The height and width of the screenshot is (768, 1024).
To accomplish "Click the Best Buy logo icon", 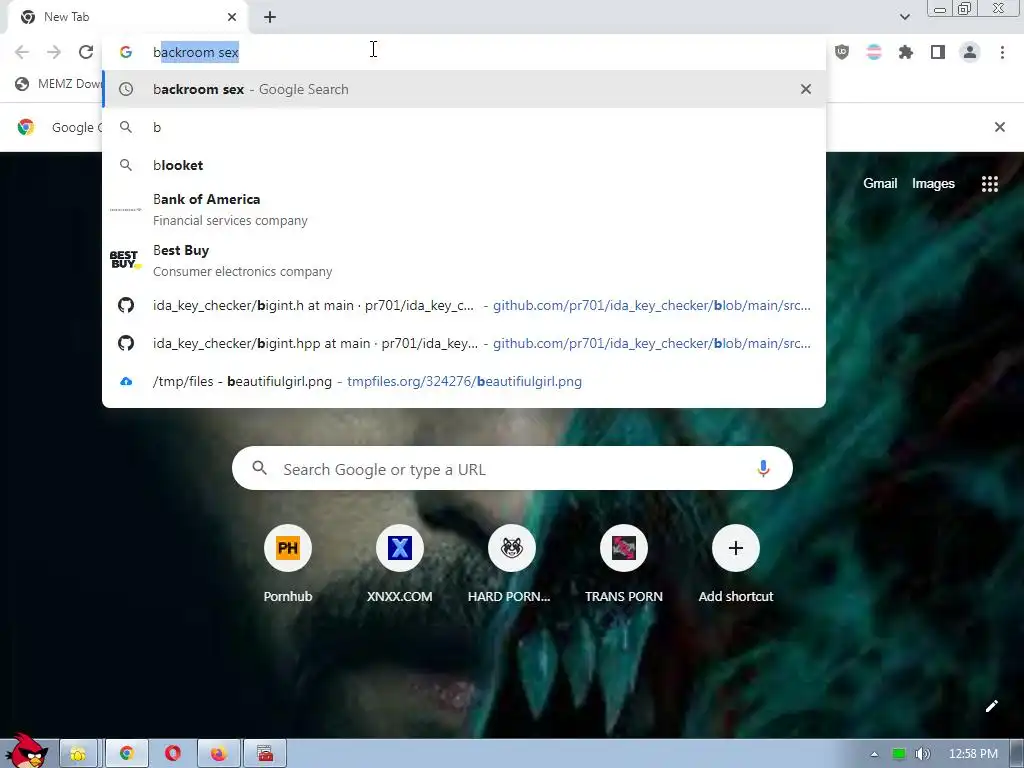I will click(x=125, y=260).
